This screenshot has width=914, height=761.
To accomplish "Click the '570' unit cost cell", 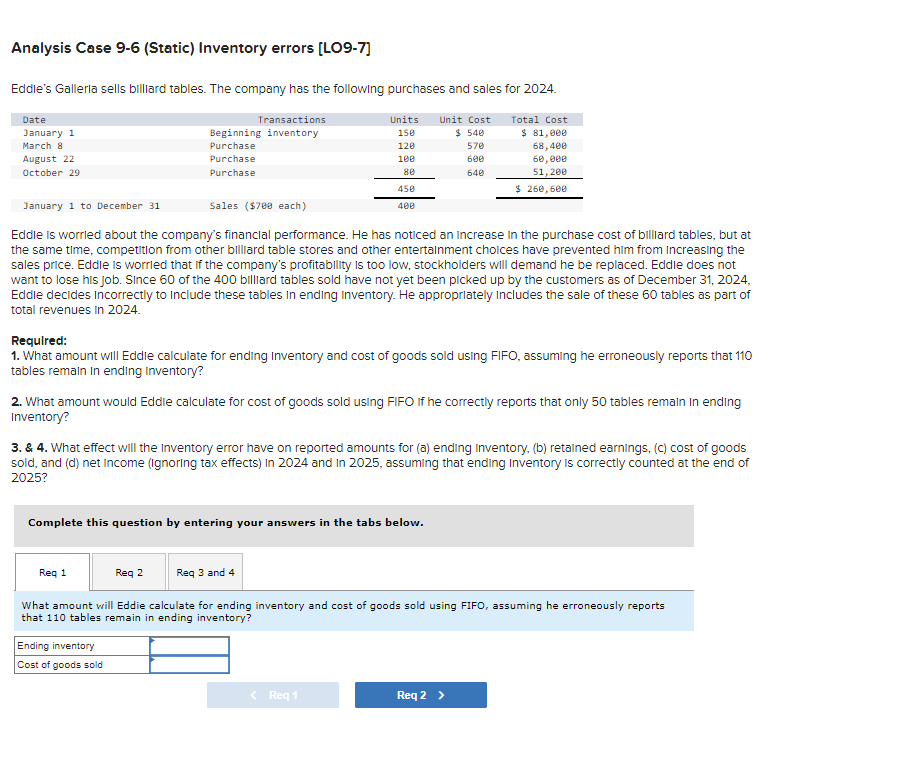I will pyautogui.click(x=475, y=146).
